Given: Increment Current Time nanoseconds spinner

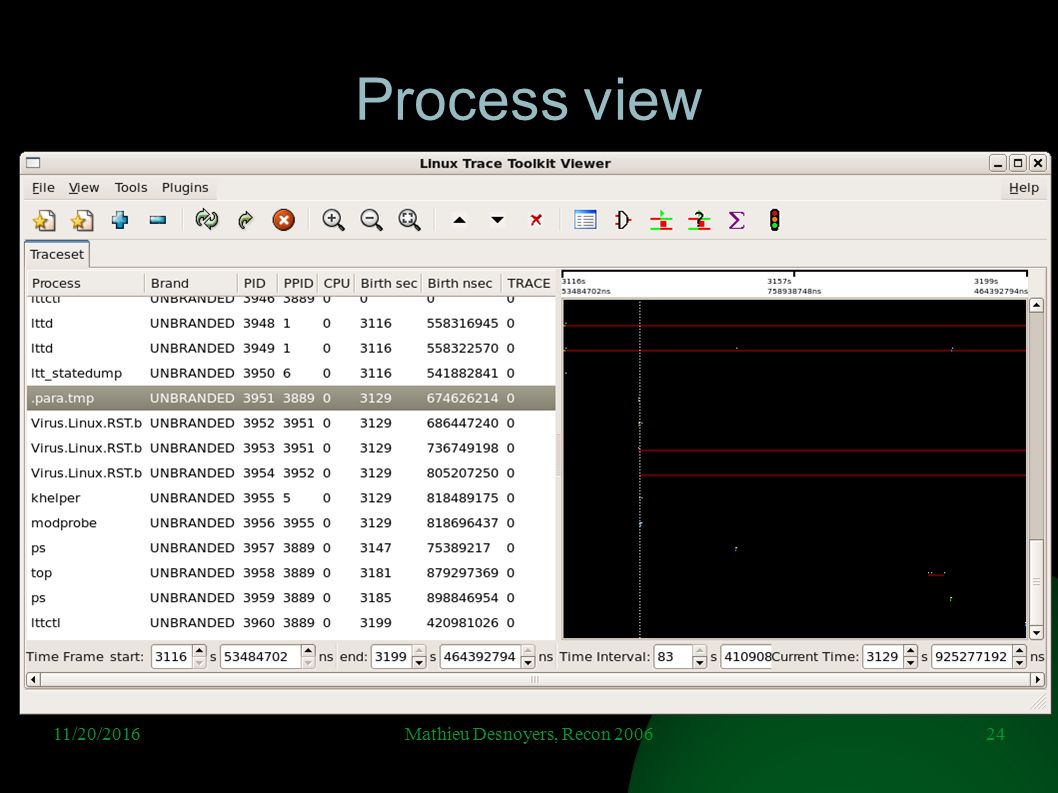Looking at the screenshot, I should [1020, 651].
